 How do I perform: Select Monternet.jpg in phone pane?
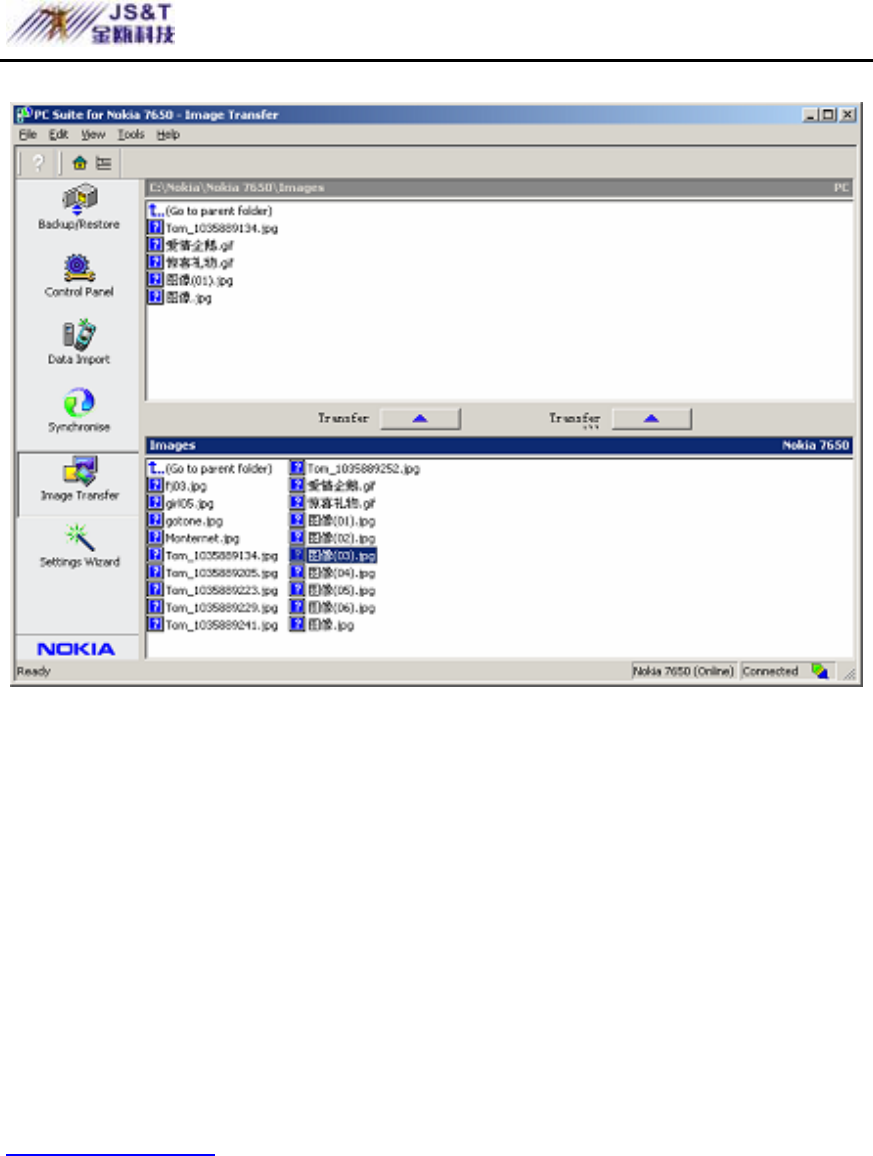[x=194, y=538]
